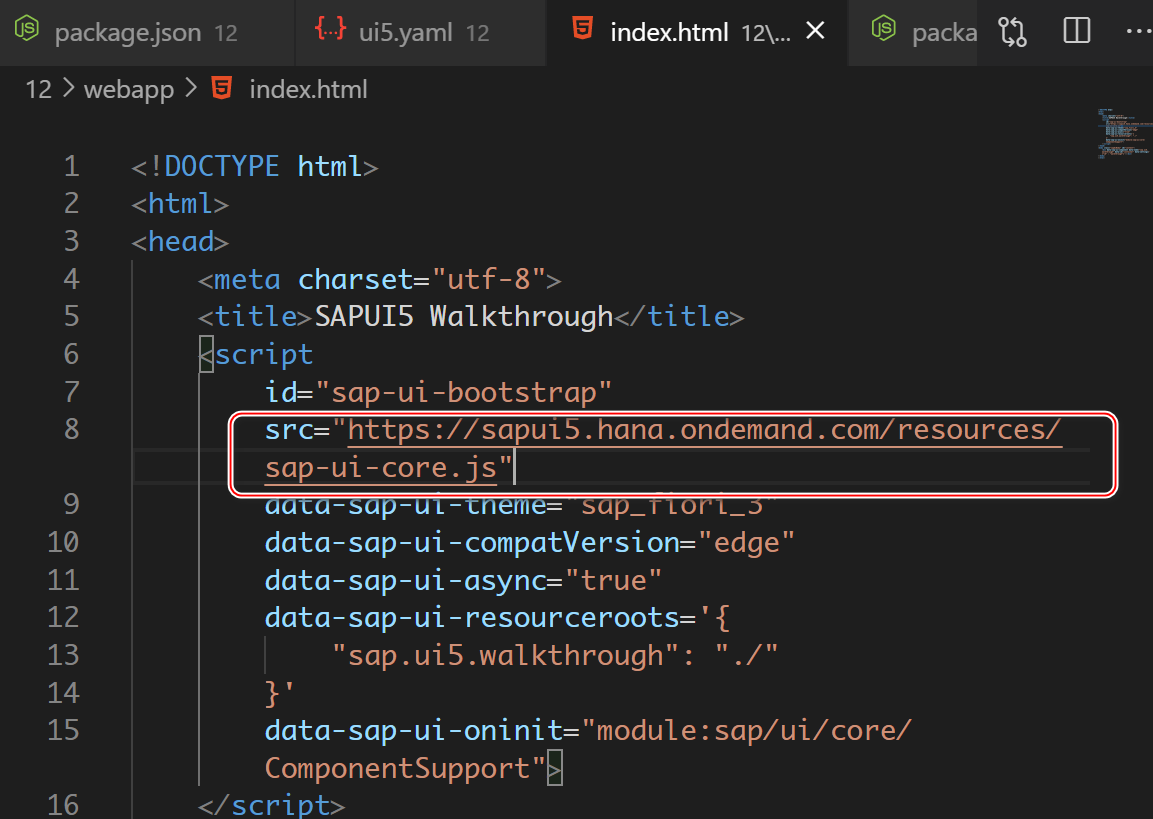Open the compare changes icon
This screenshot has height=819, width=1153.
click(1012, 31)
